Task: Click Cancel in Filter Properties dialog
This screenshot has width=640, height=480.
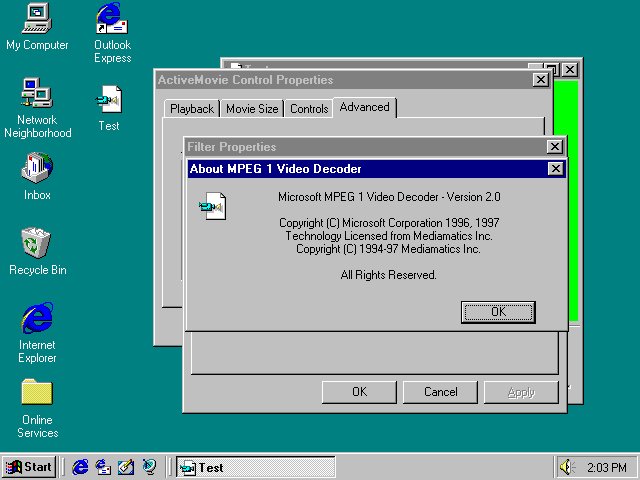Action: pos(440,392)
